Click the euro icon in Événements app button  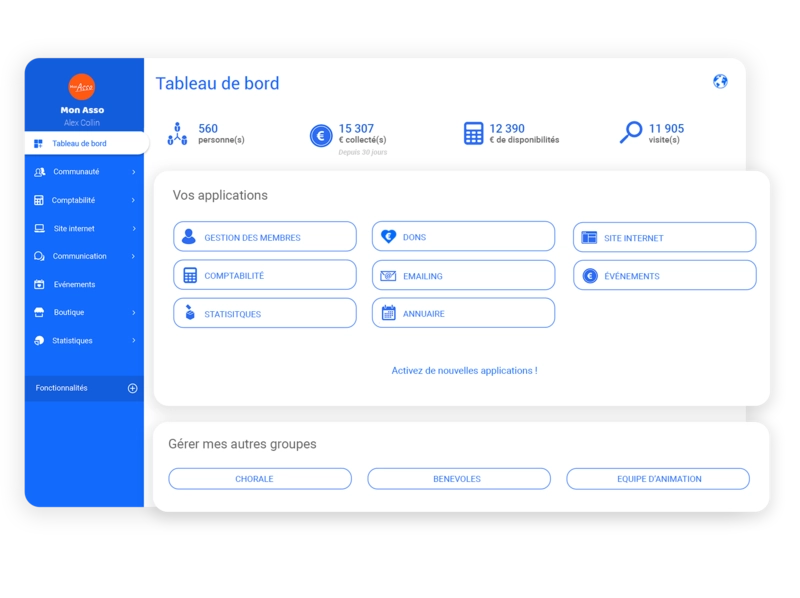(x=590, y=276)
